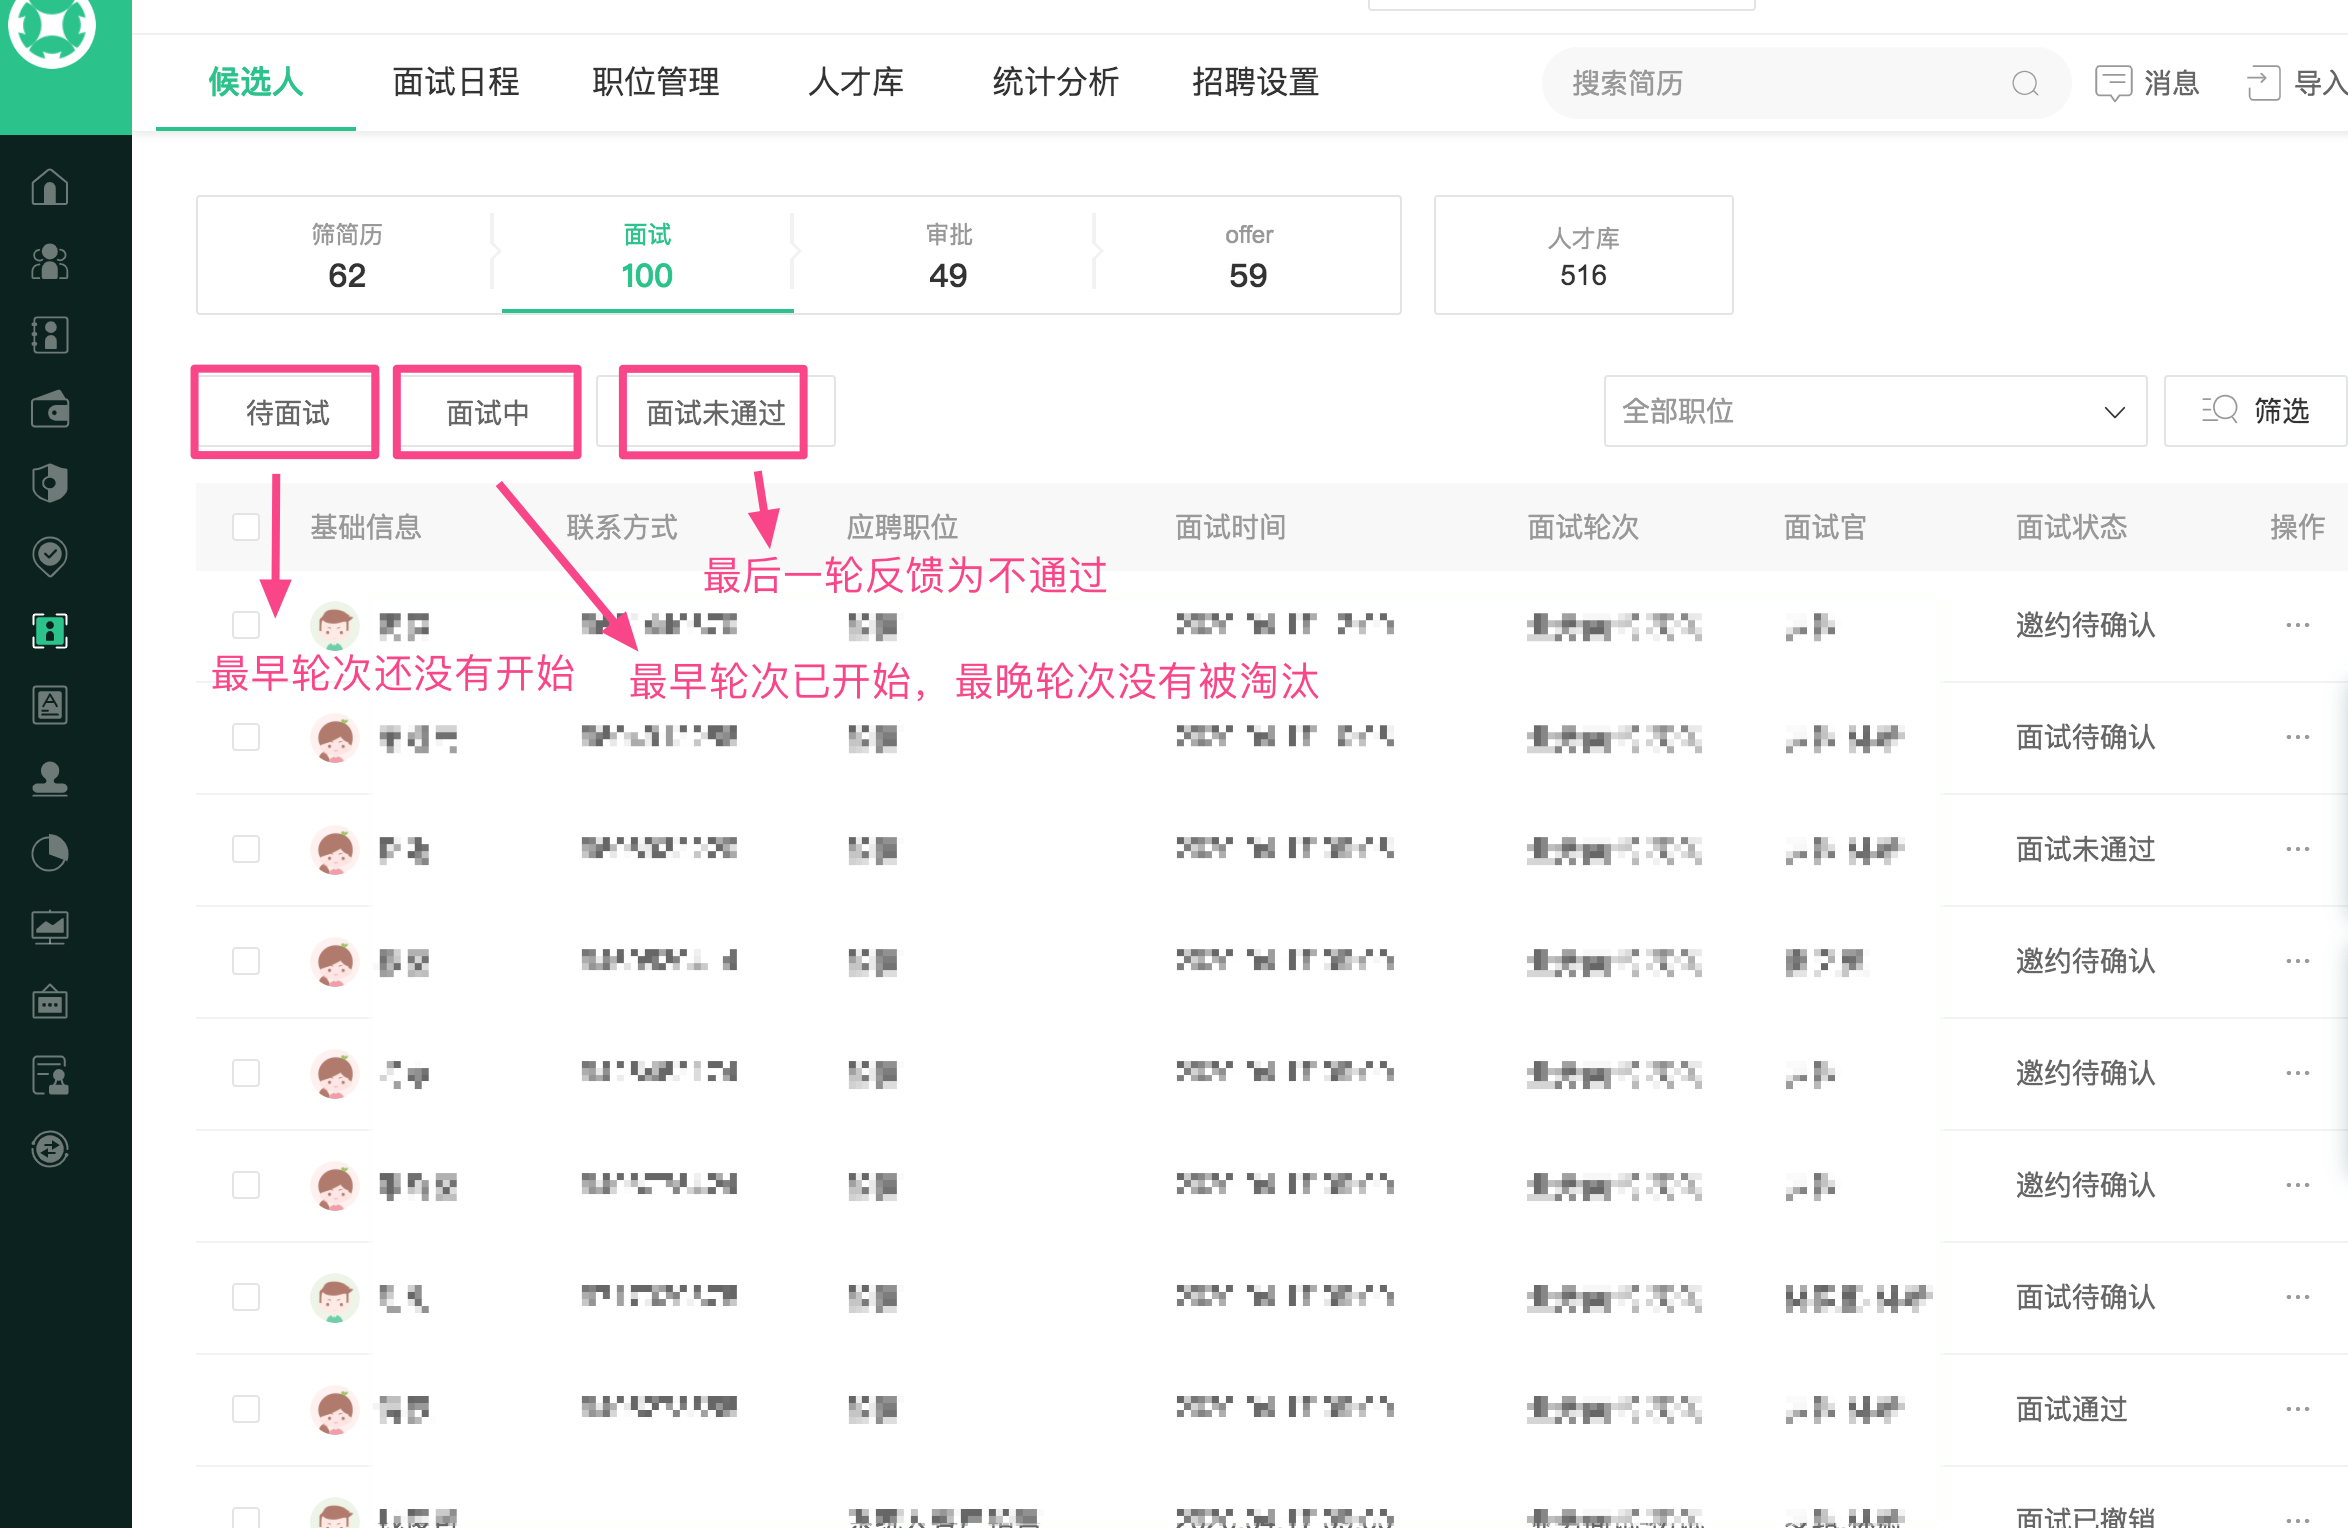Click the wallet icon in sidebar
Viewport: 2348px width, 1528px height.
(50, 409)
